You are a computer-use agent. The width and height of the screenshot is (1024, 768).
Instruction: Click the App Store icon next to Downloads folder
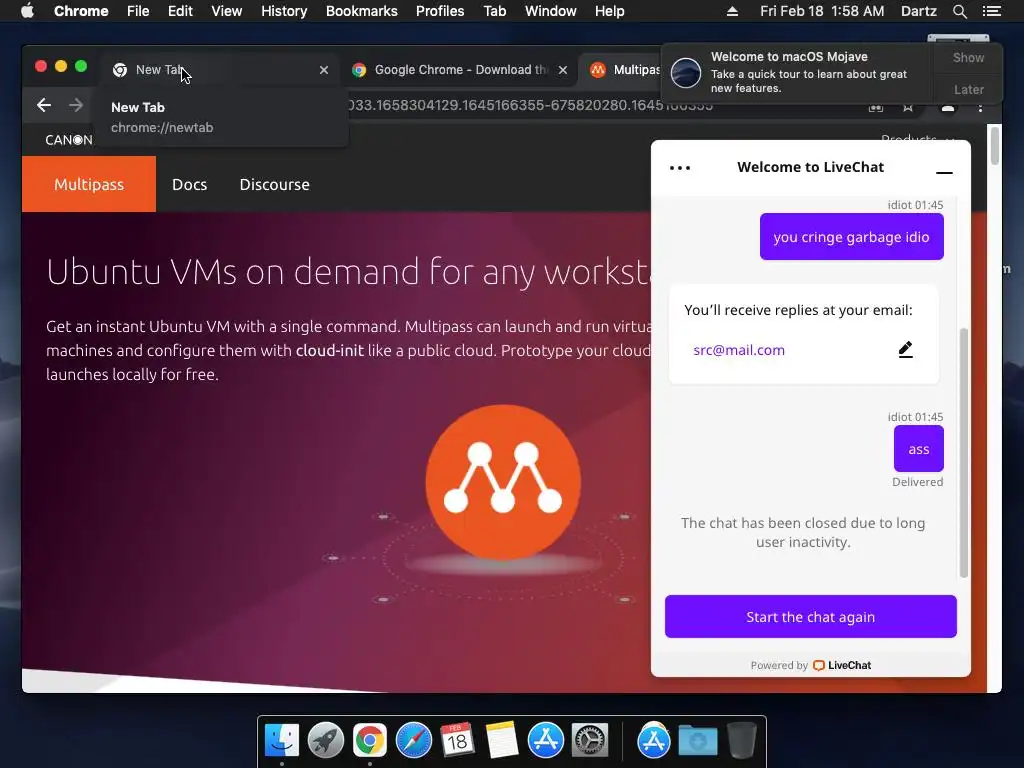[x=654, y=741]
